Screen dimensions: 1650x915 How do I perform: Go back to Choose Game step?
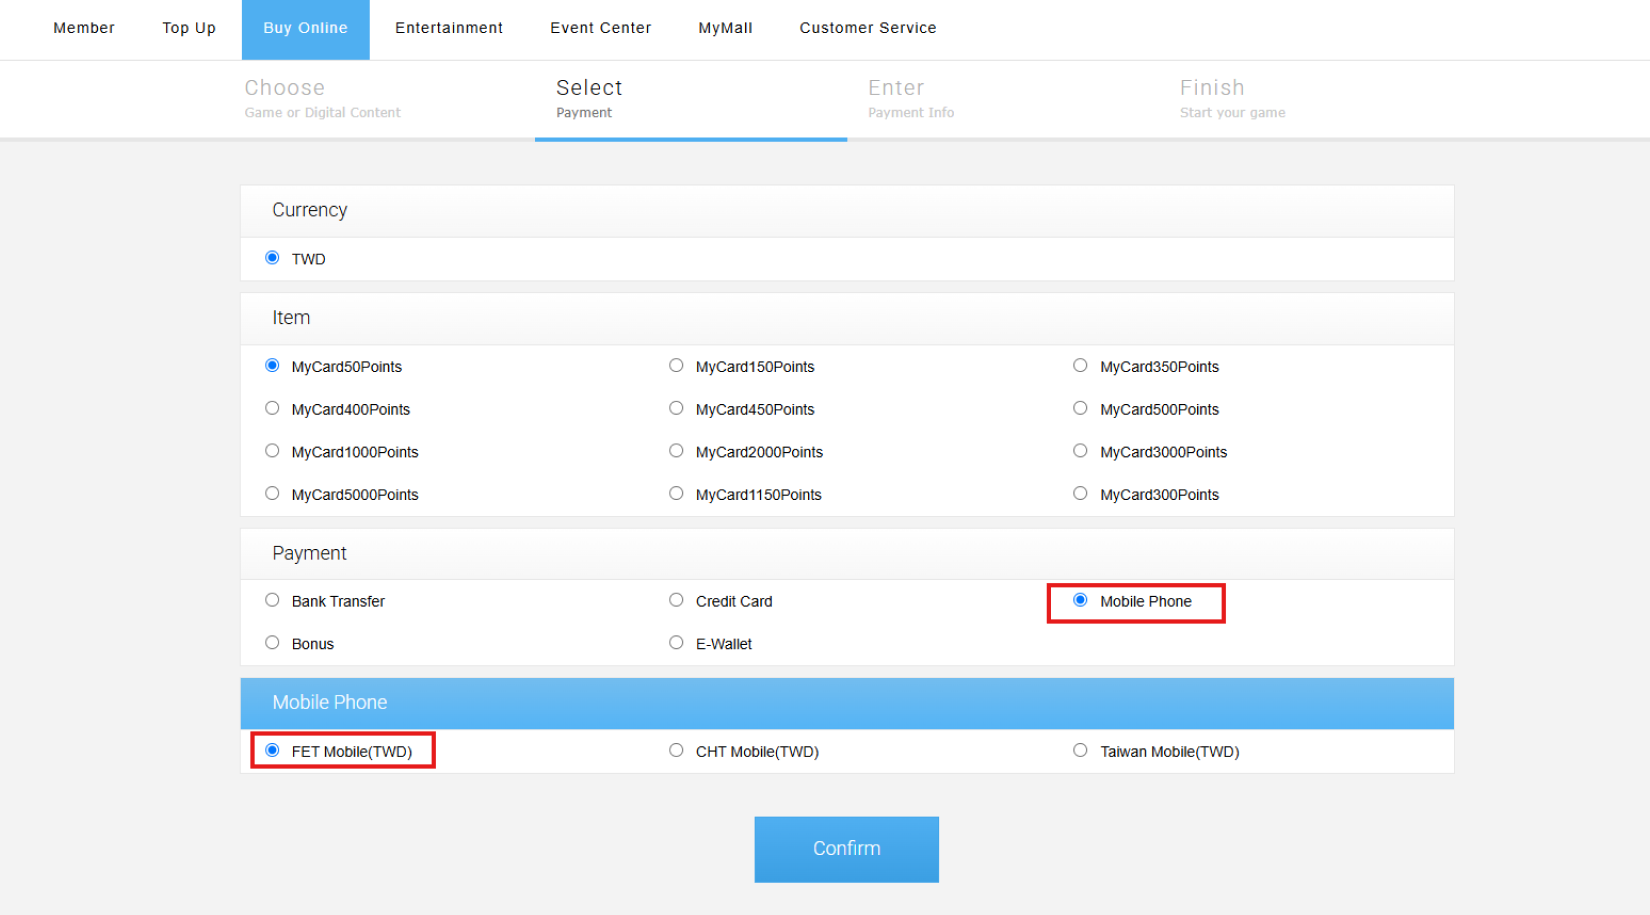pyautogui.click(x=322, y=99)
